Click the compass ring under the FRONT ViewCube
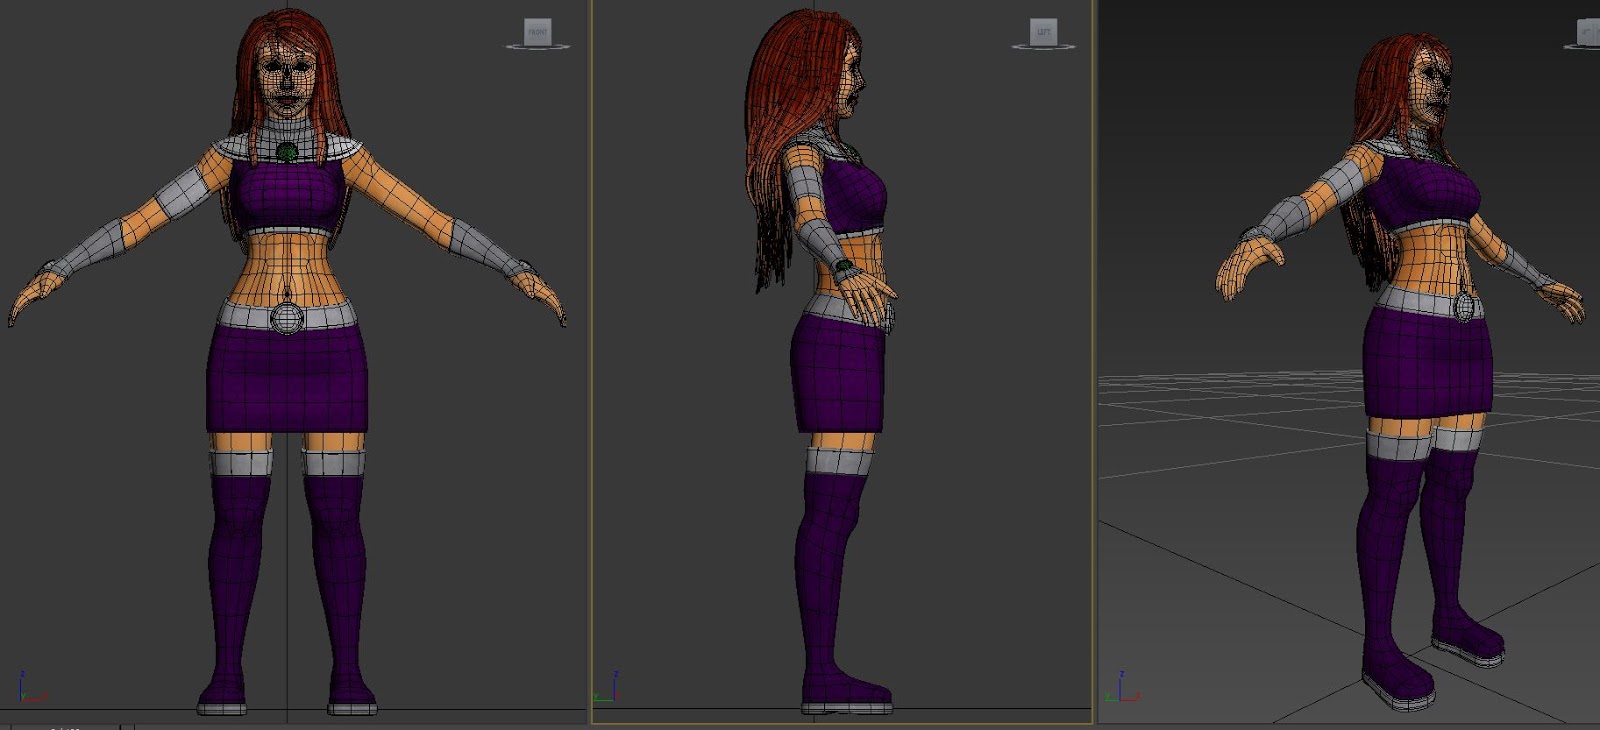This screenshot has width=1600, height=730. [x=538, y=46]
